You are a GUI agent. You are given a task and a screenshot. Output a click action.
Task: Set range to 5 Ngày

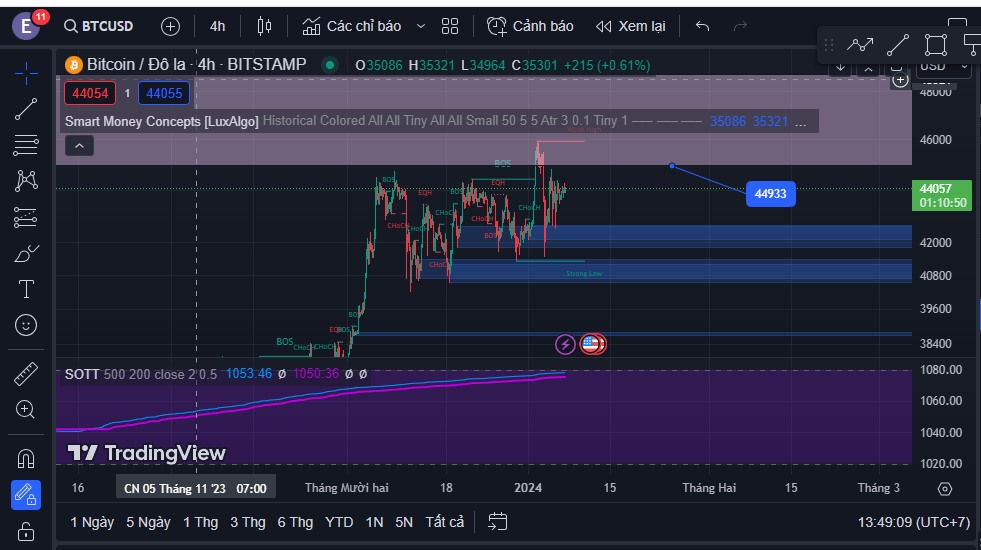(148, 522)
